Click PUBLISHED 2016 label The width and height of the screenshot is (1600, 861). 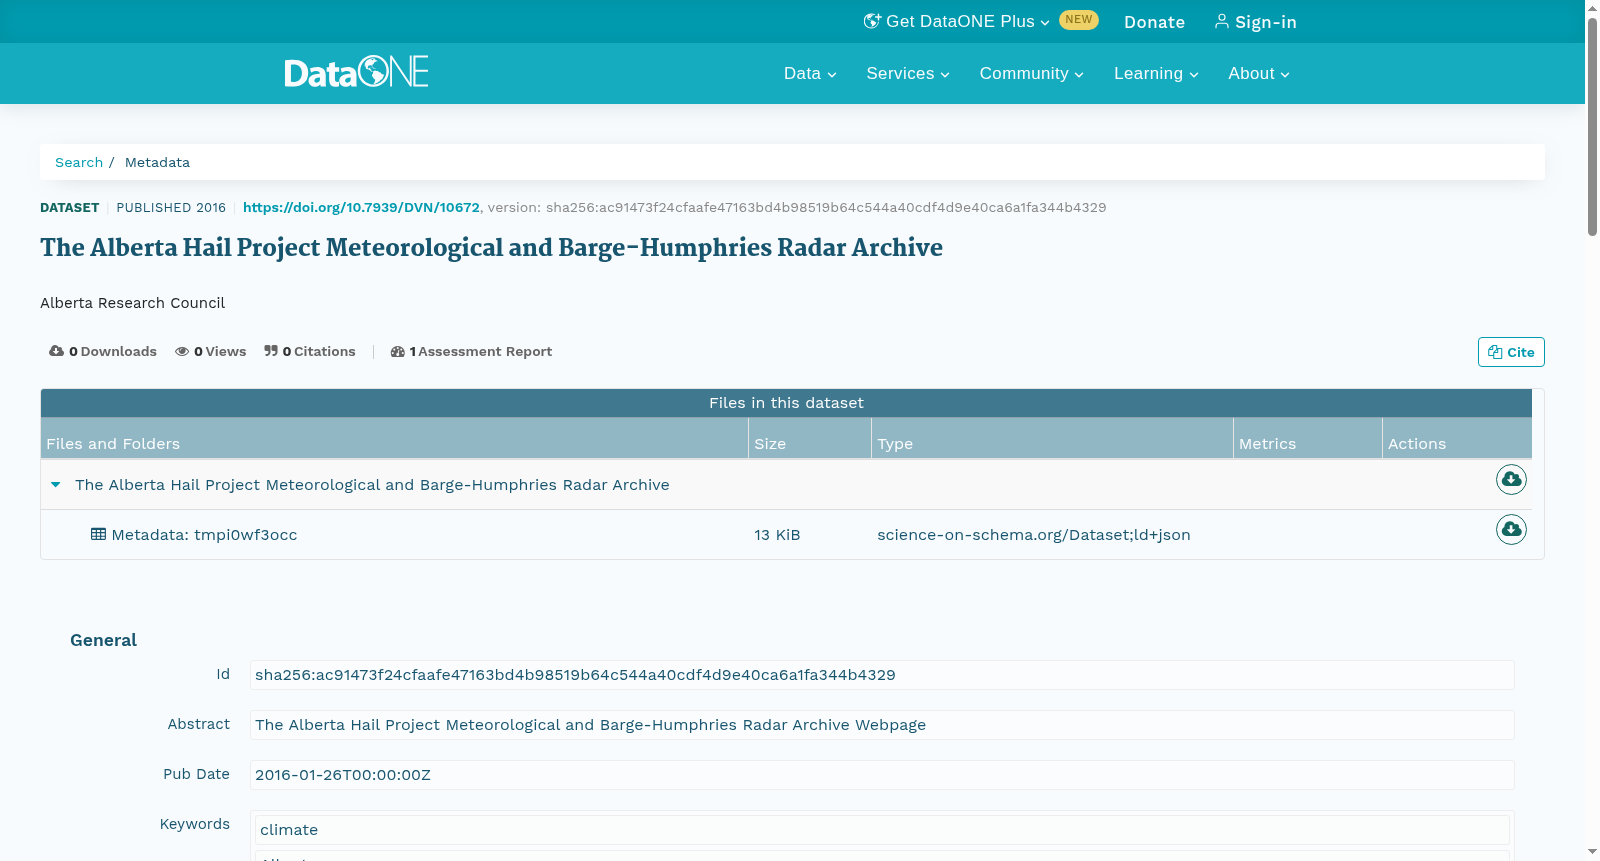171,207
